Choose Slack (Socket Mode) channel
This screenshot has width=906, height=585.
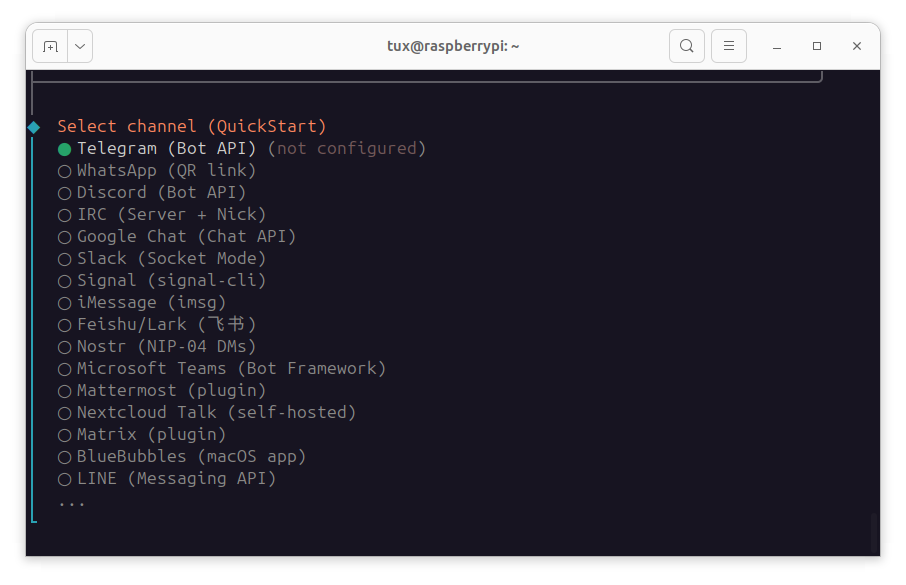[65, 259]
